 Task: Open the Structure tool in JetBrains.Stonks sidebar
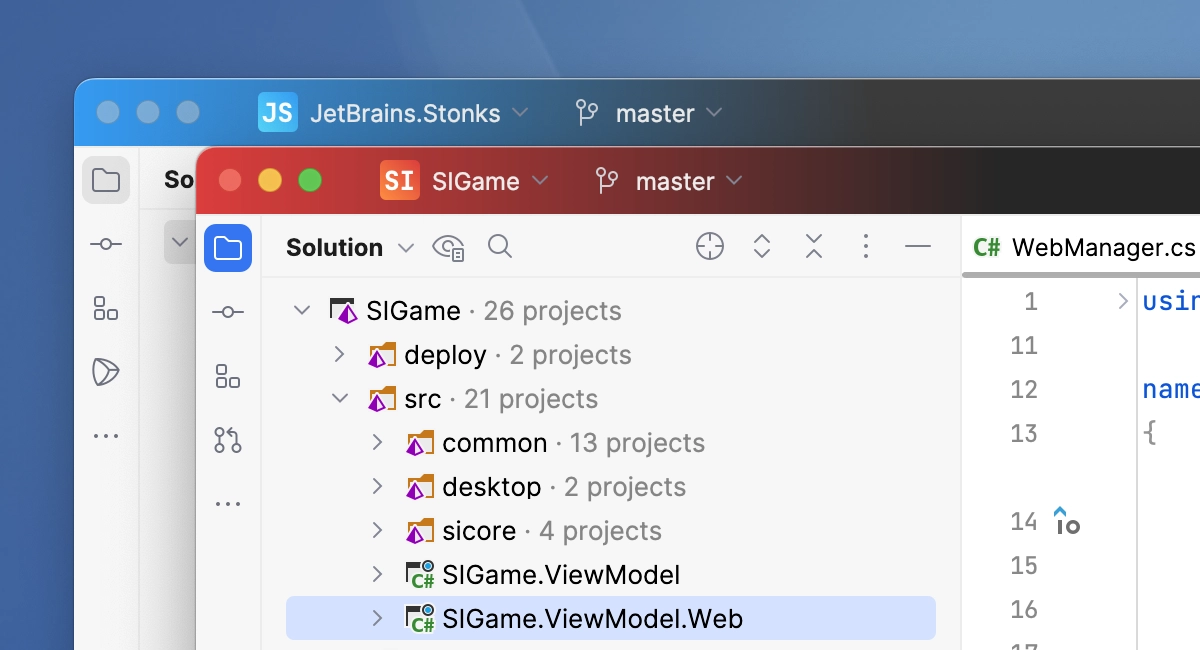106,307
